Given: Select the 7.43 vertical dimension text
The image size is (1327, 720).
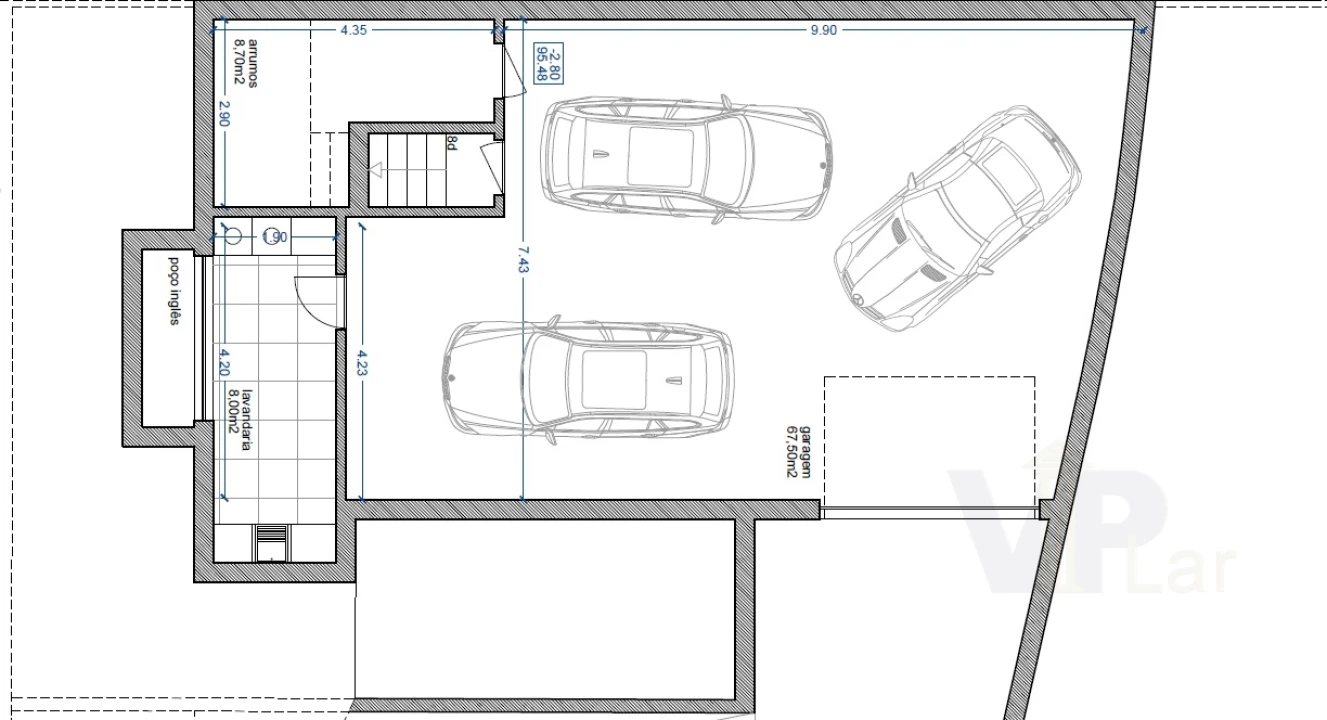Looking at the screenshot, I should (x=523, y=259).
